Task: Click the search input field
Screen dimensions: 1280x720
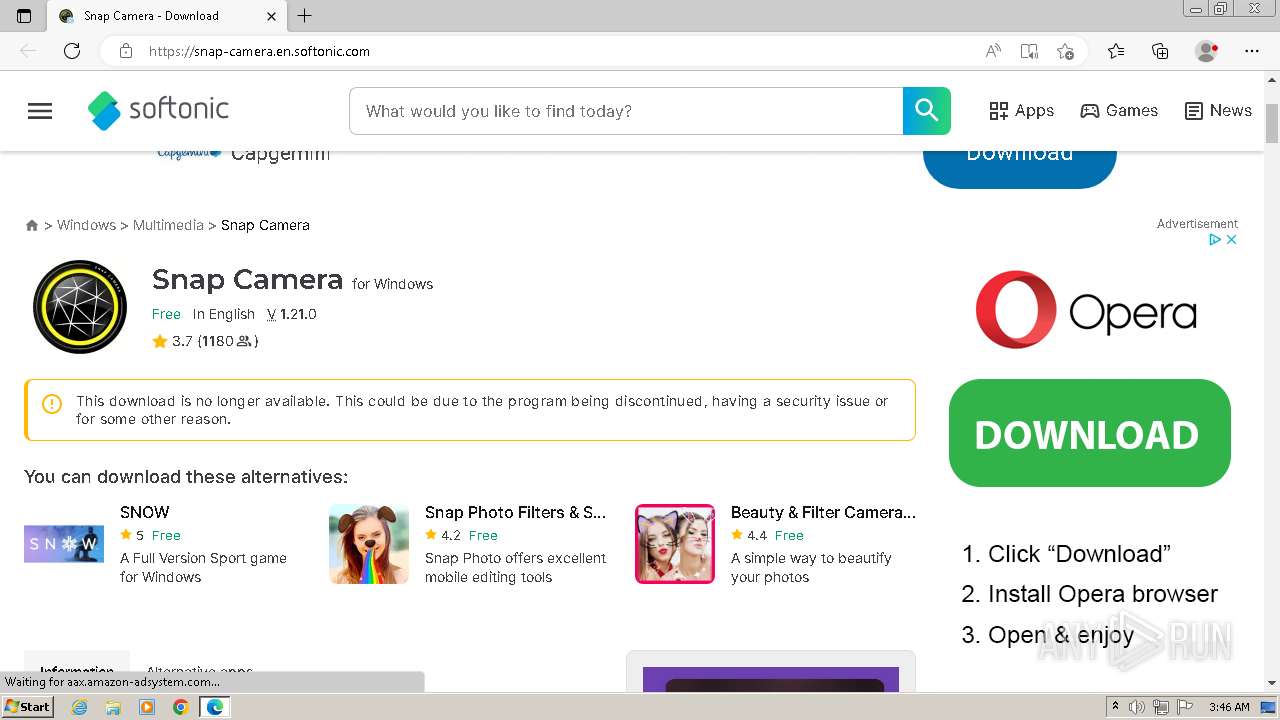Action: 626,111
